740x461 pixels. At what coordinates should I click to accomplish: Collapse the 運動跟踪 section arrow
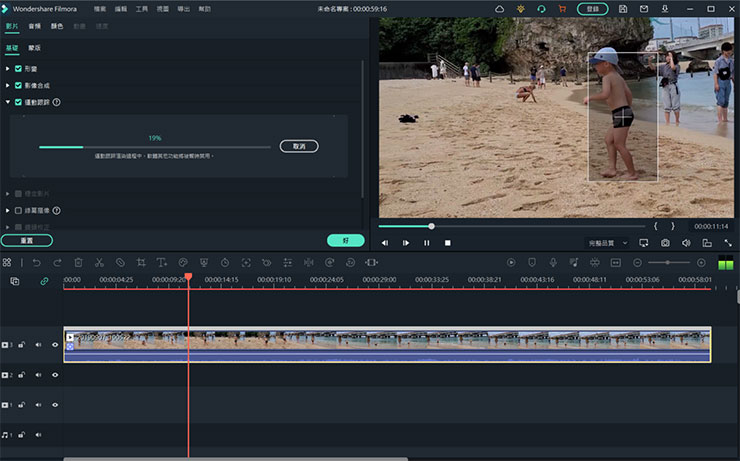[x=8, y=102]
